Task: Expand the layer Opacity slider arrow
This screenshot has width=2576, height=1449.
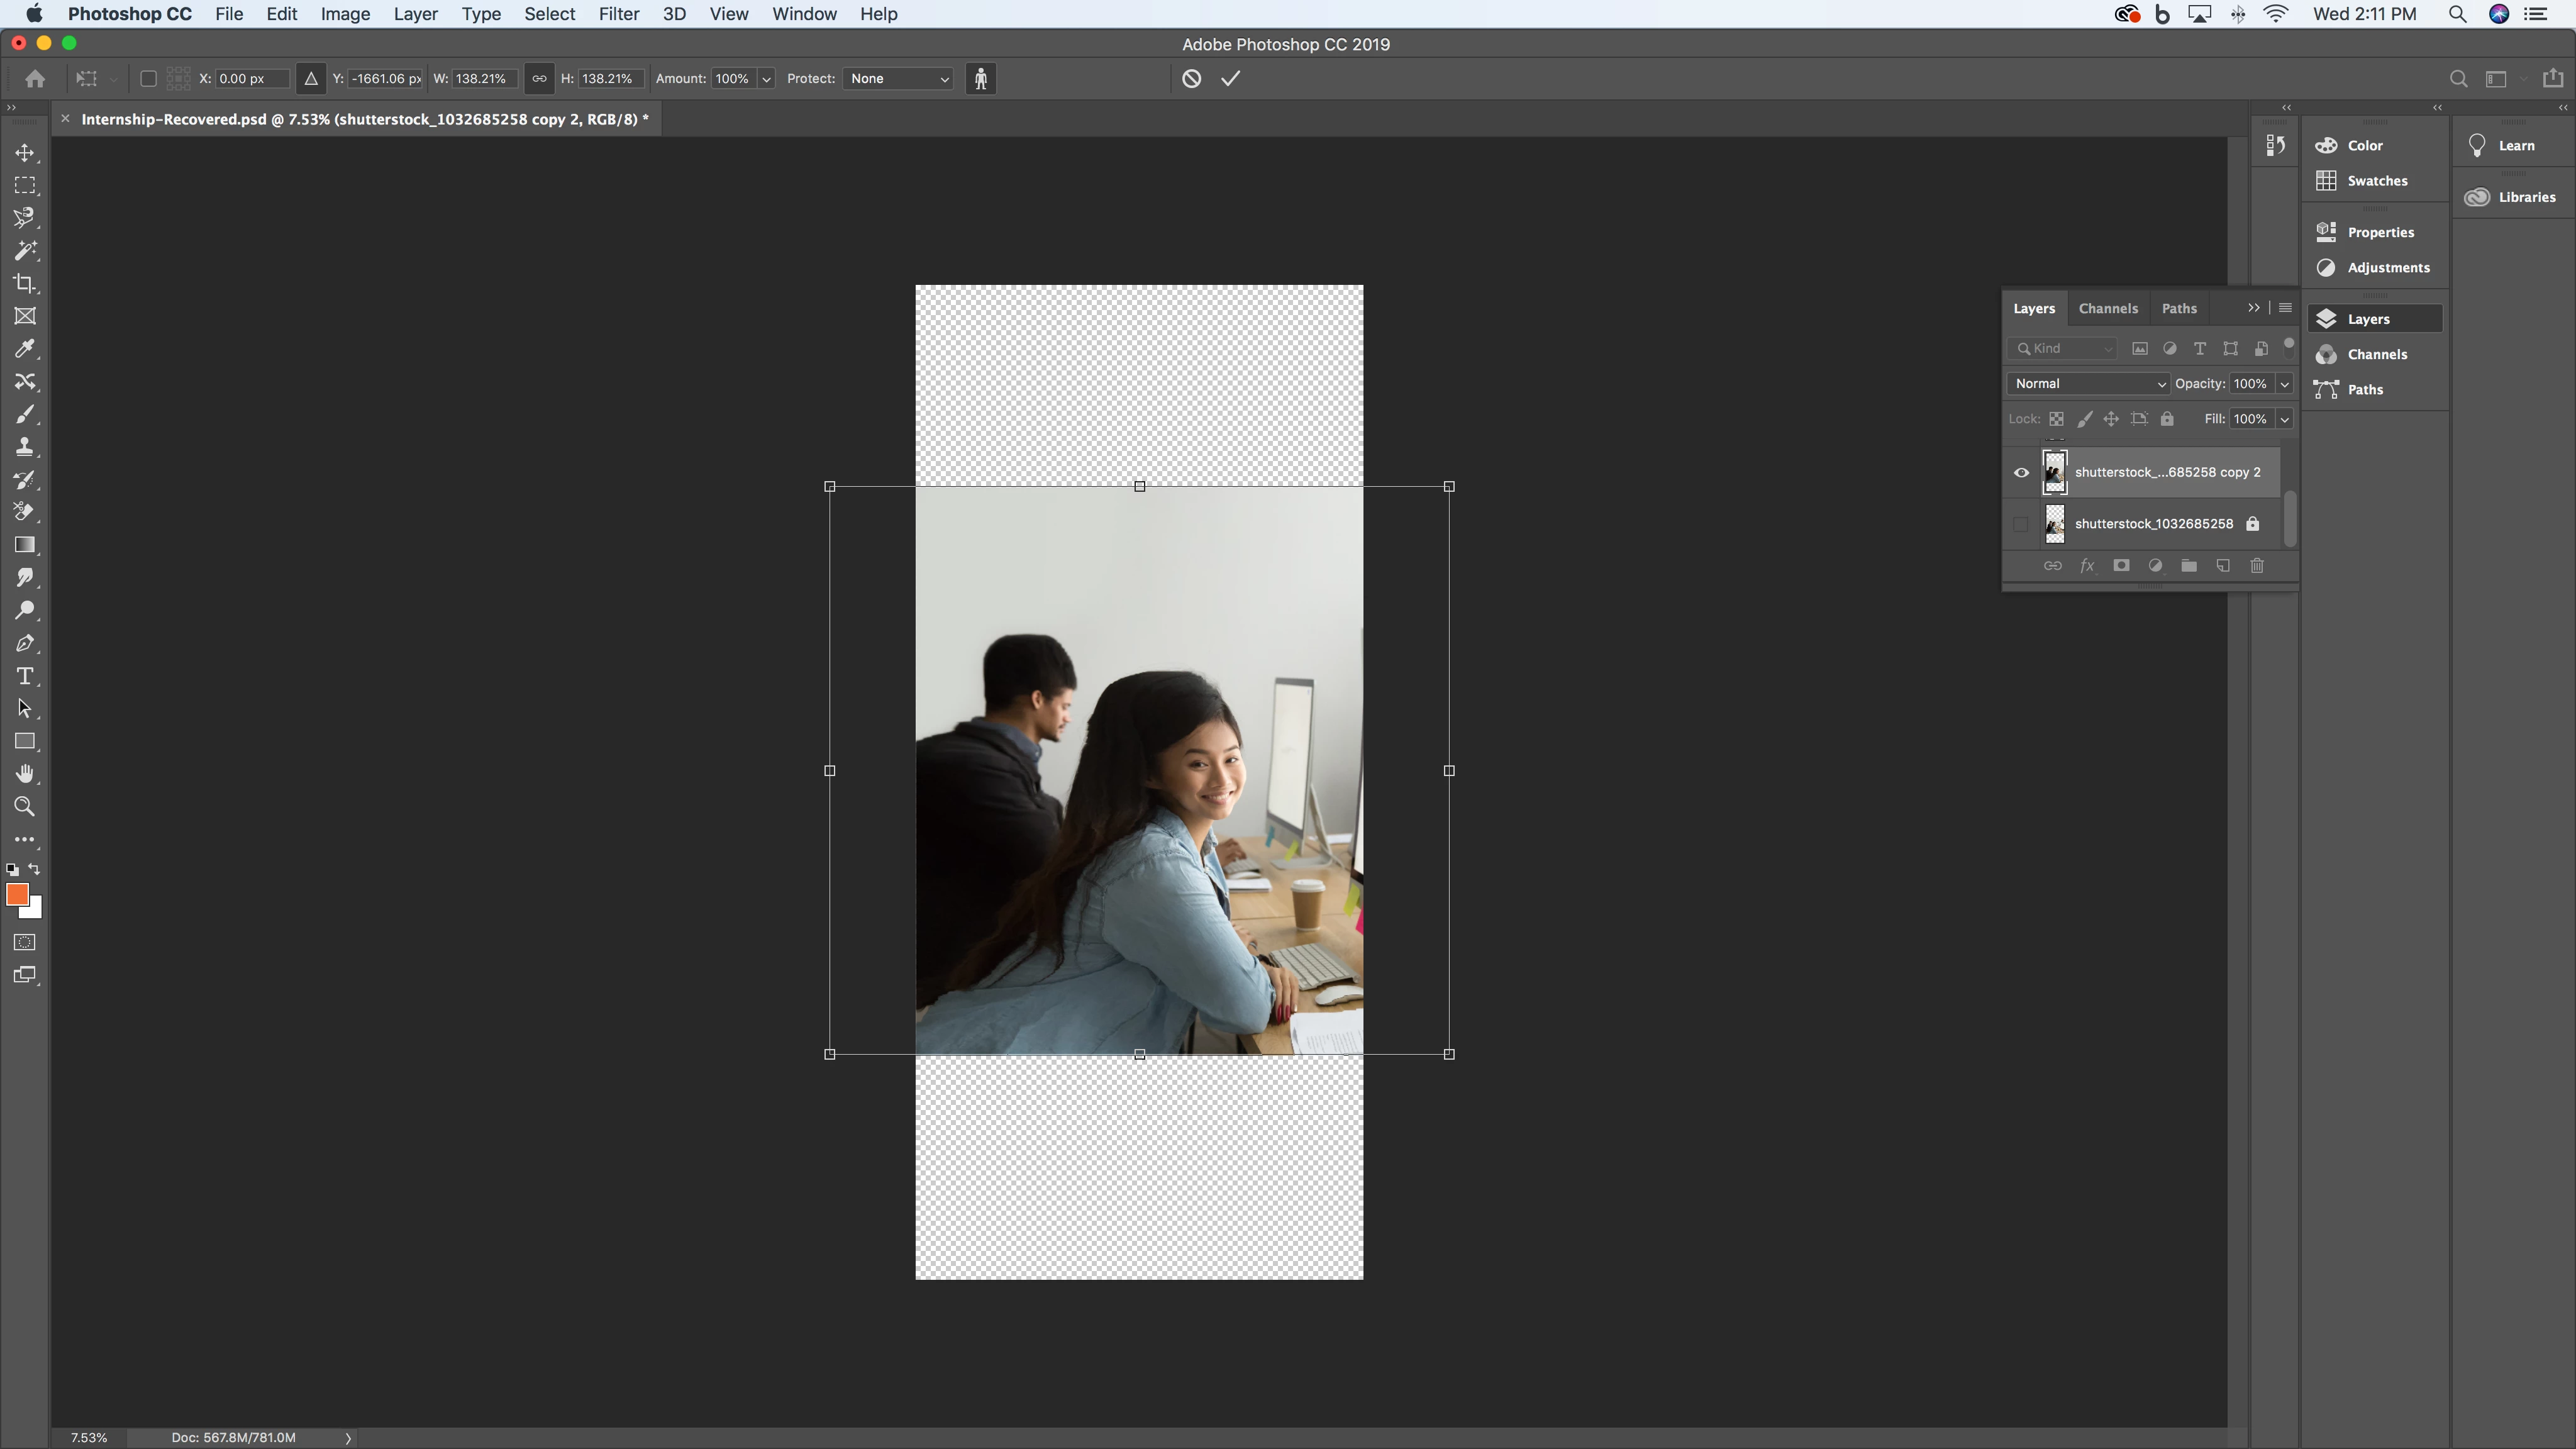Action: [x=2284, y=384]
